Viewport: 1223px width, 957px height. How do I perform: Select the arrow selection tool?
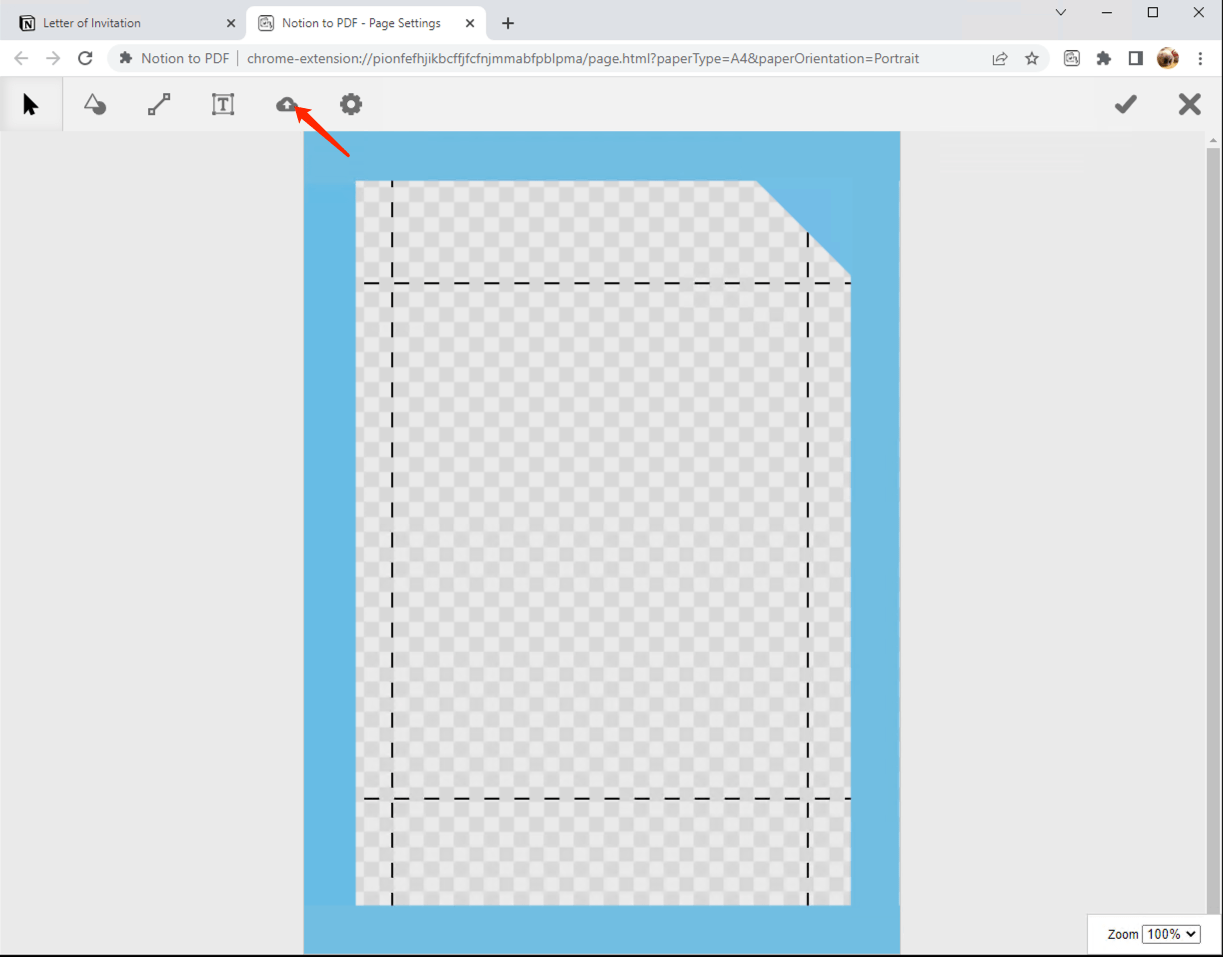(x=31, y=104)
